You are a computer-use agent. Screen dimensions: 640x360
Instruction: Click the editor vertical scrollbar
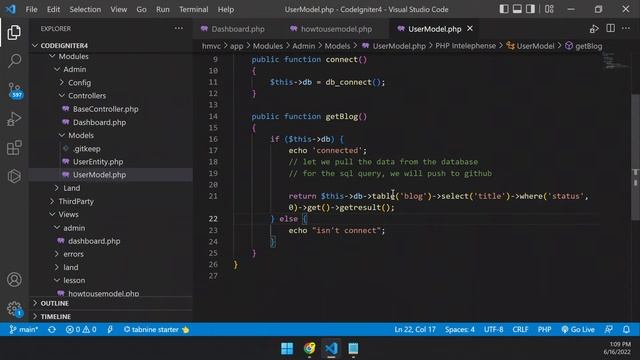[635, 157]
